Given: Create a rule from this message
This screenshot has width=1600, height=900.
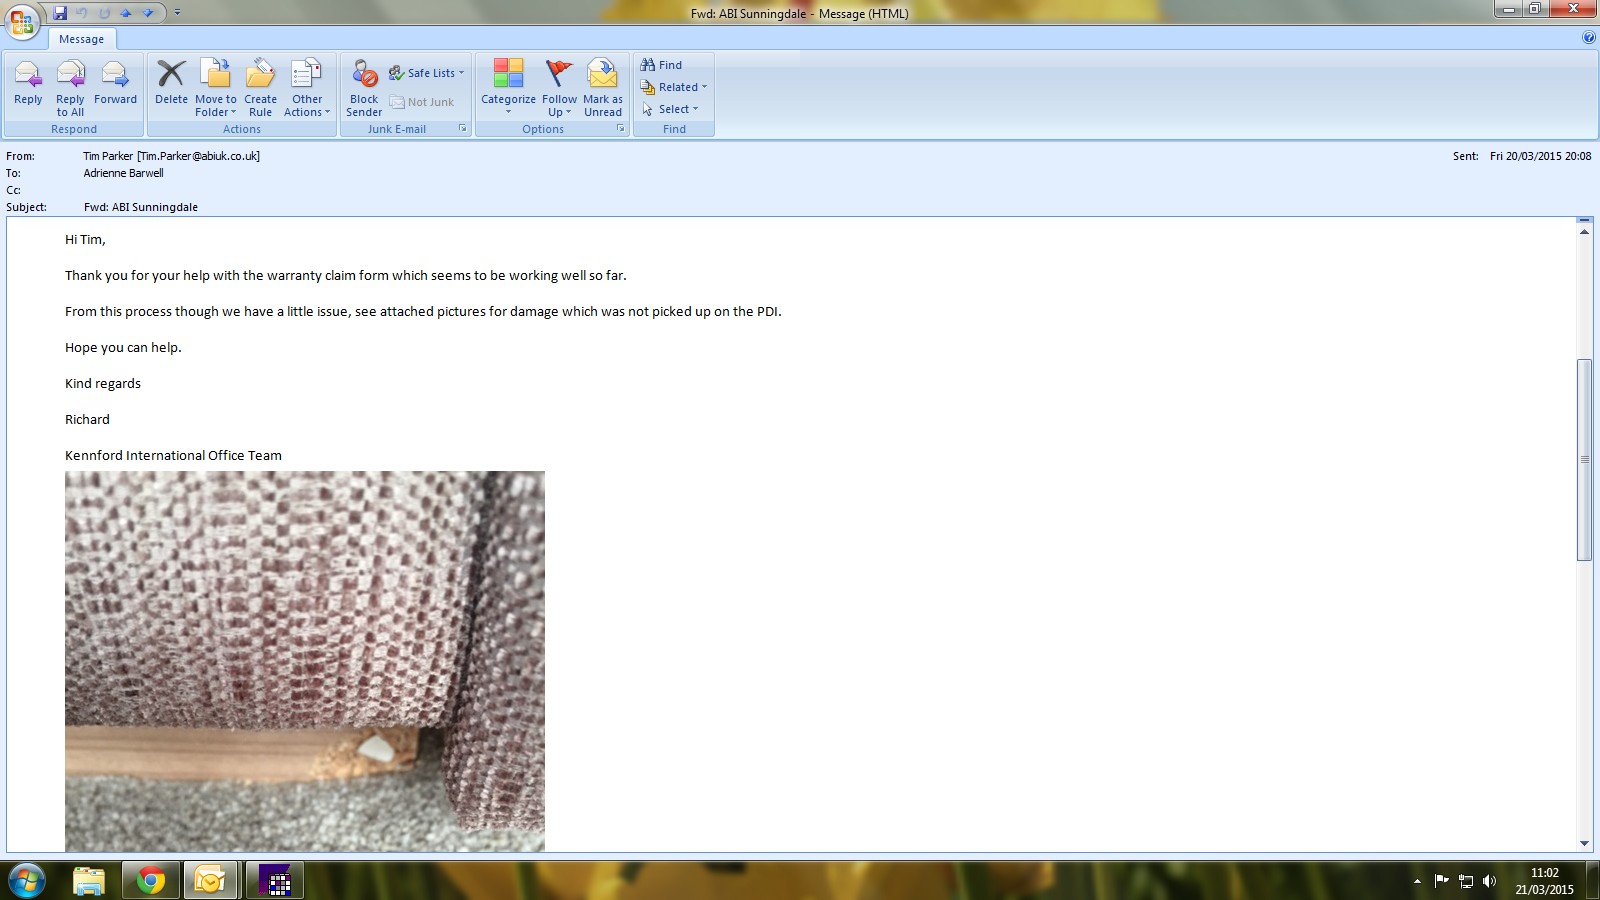Looking at the screenshot, I should click(x=260, y=88).
